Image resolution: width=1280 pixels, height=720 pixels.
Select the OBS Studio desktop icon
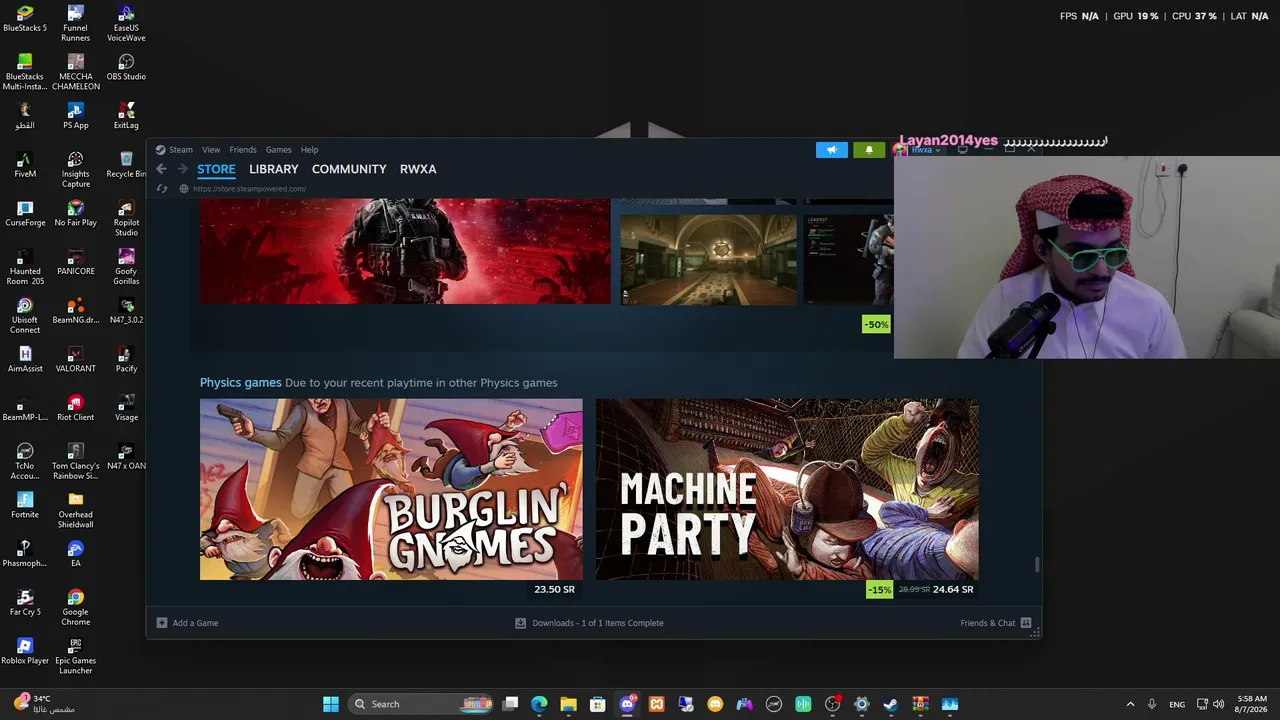pos(126,68)
